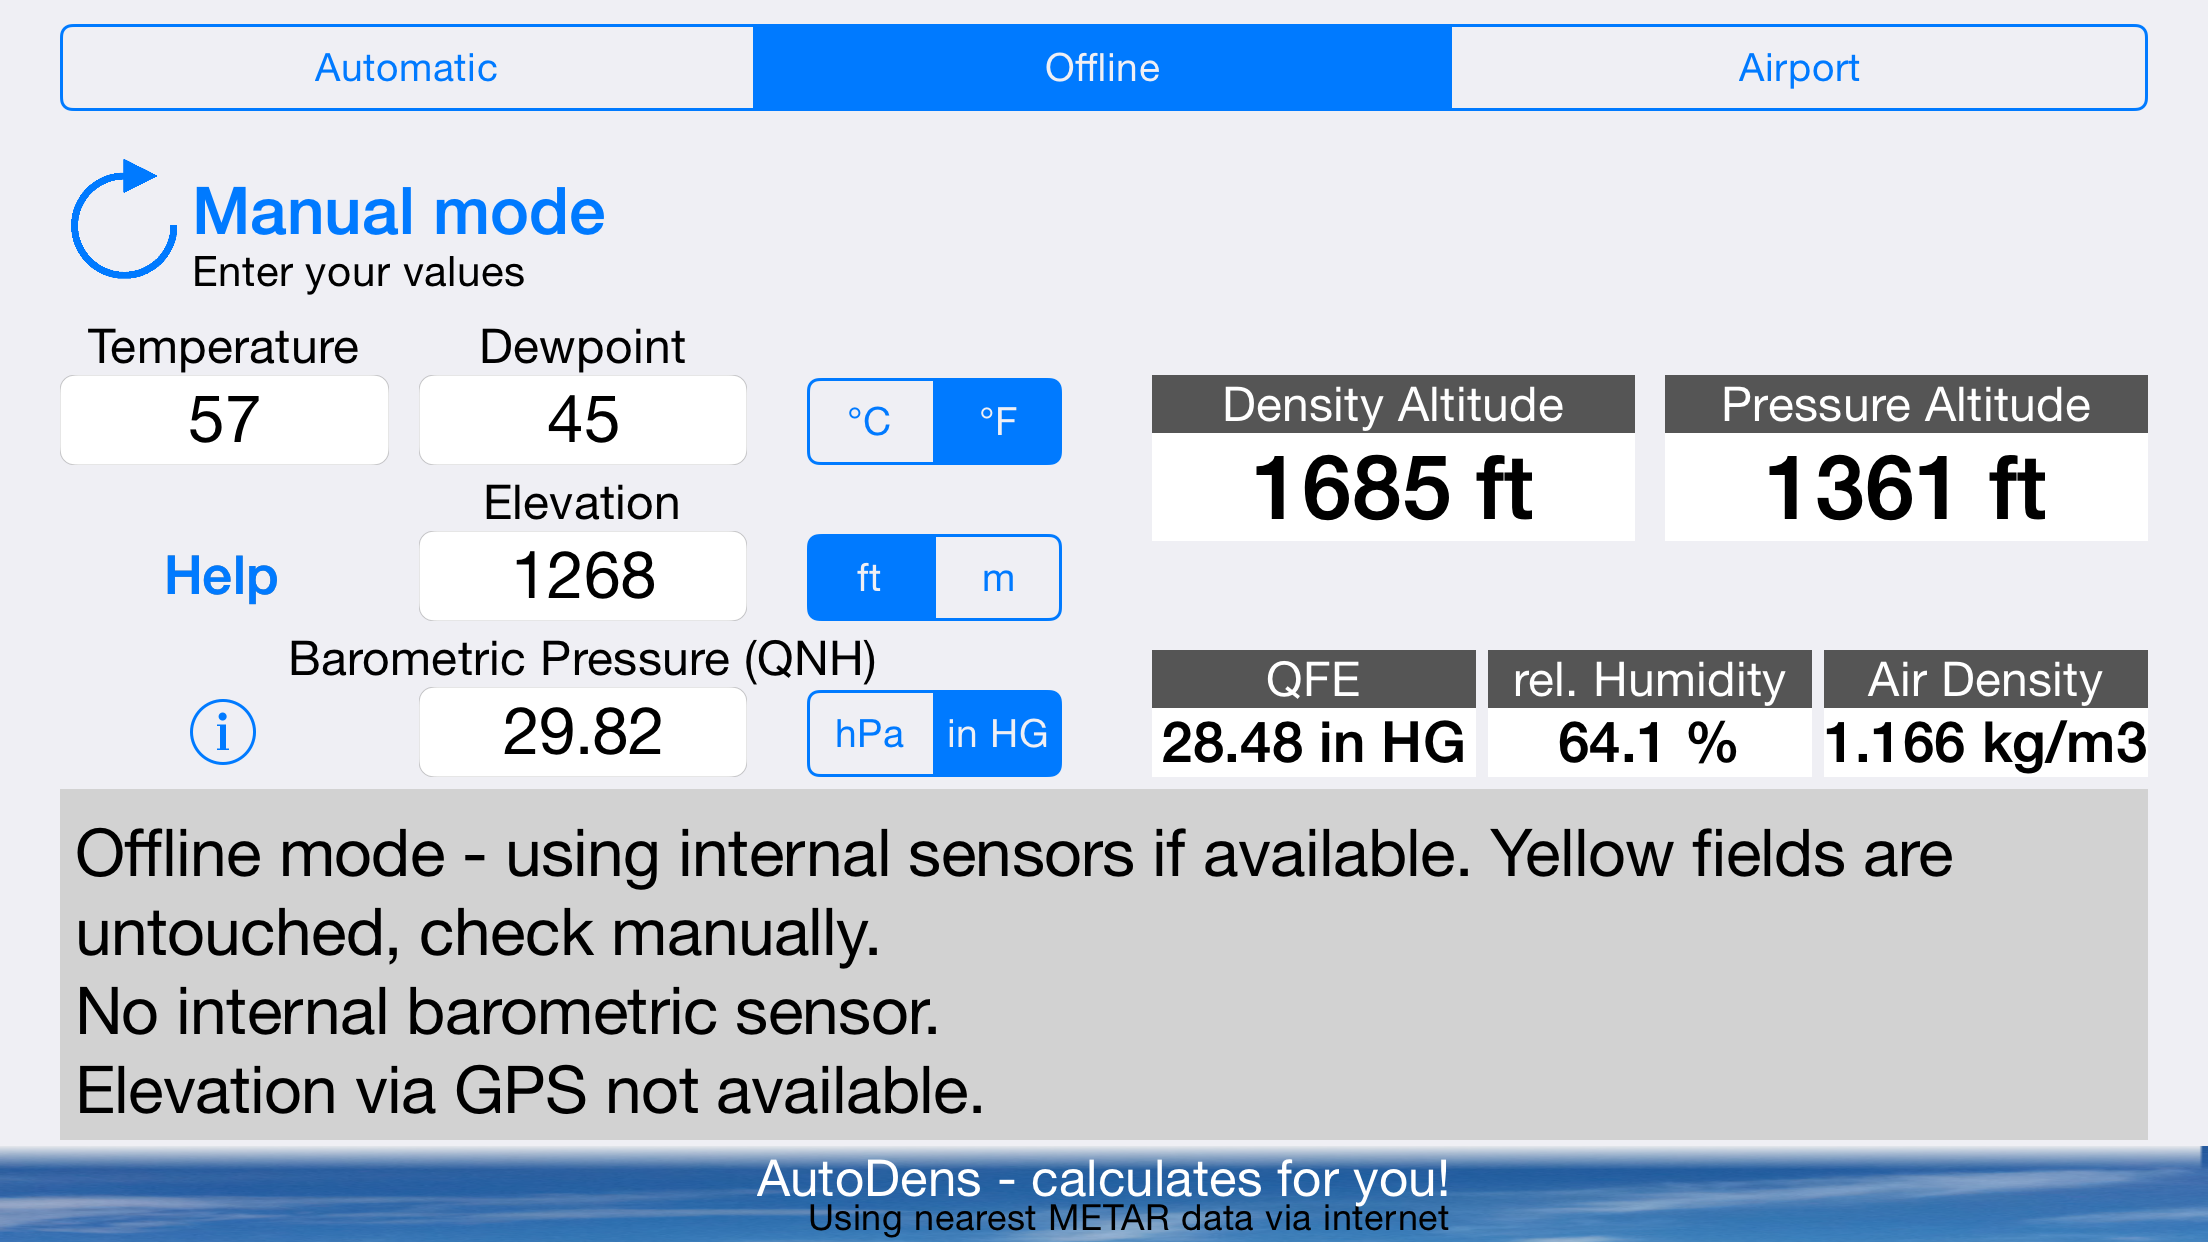Edit the Elevation value 1268

[x=582, y=576]
